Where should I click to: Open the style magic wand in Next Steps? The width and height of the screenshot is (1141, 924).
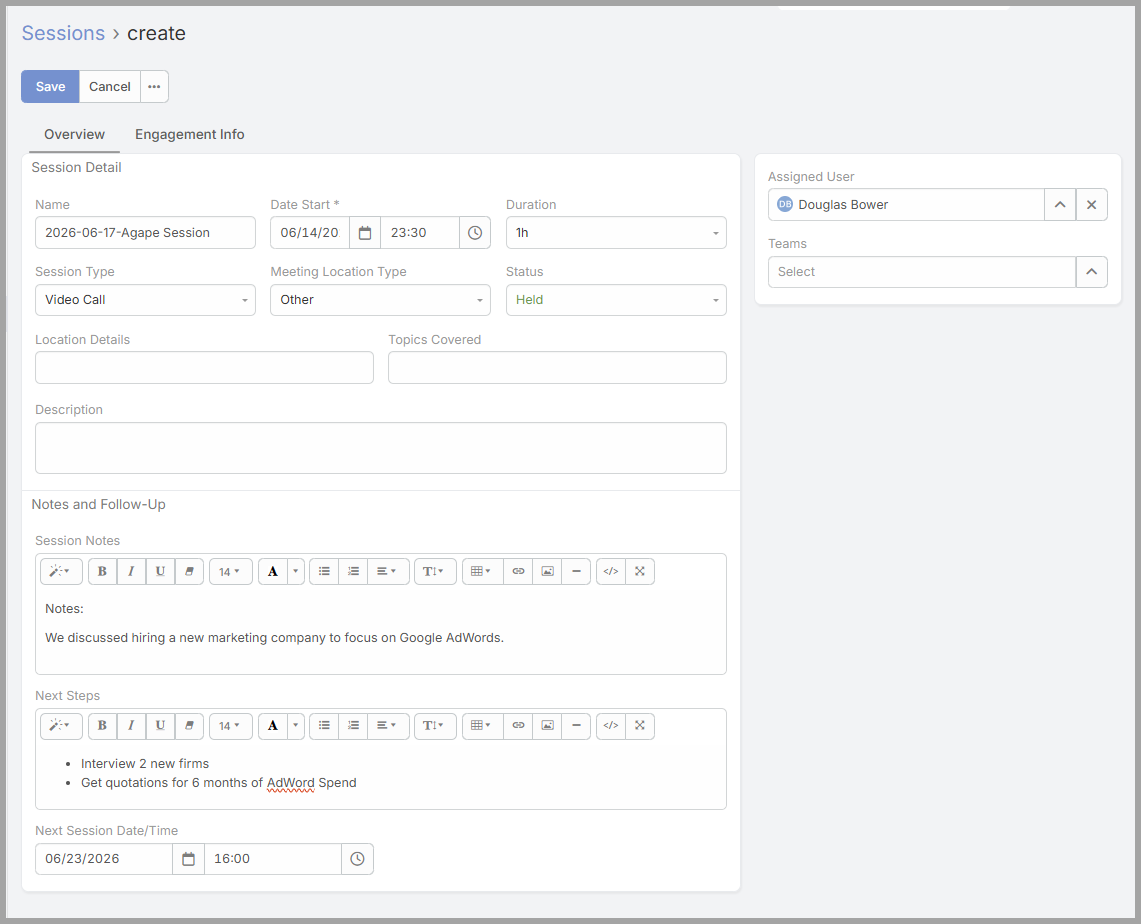(x=61, y=725)
